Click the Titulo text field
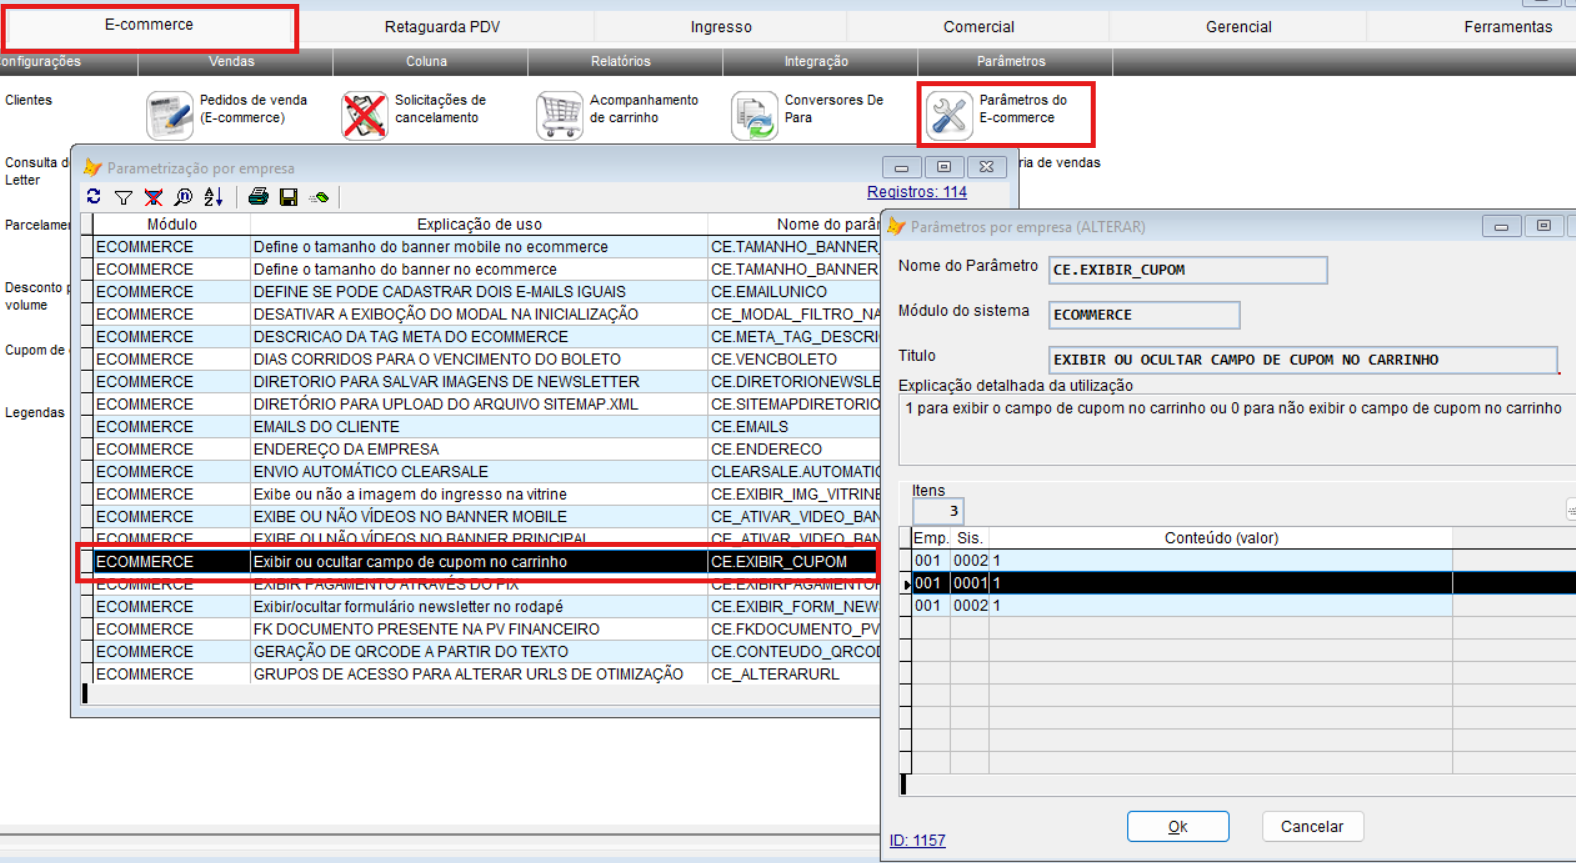Image resolution: width=1576 pixels, height=863 pixels. 1301,360
